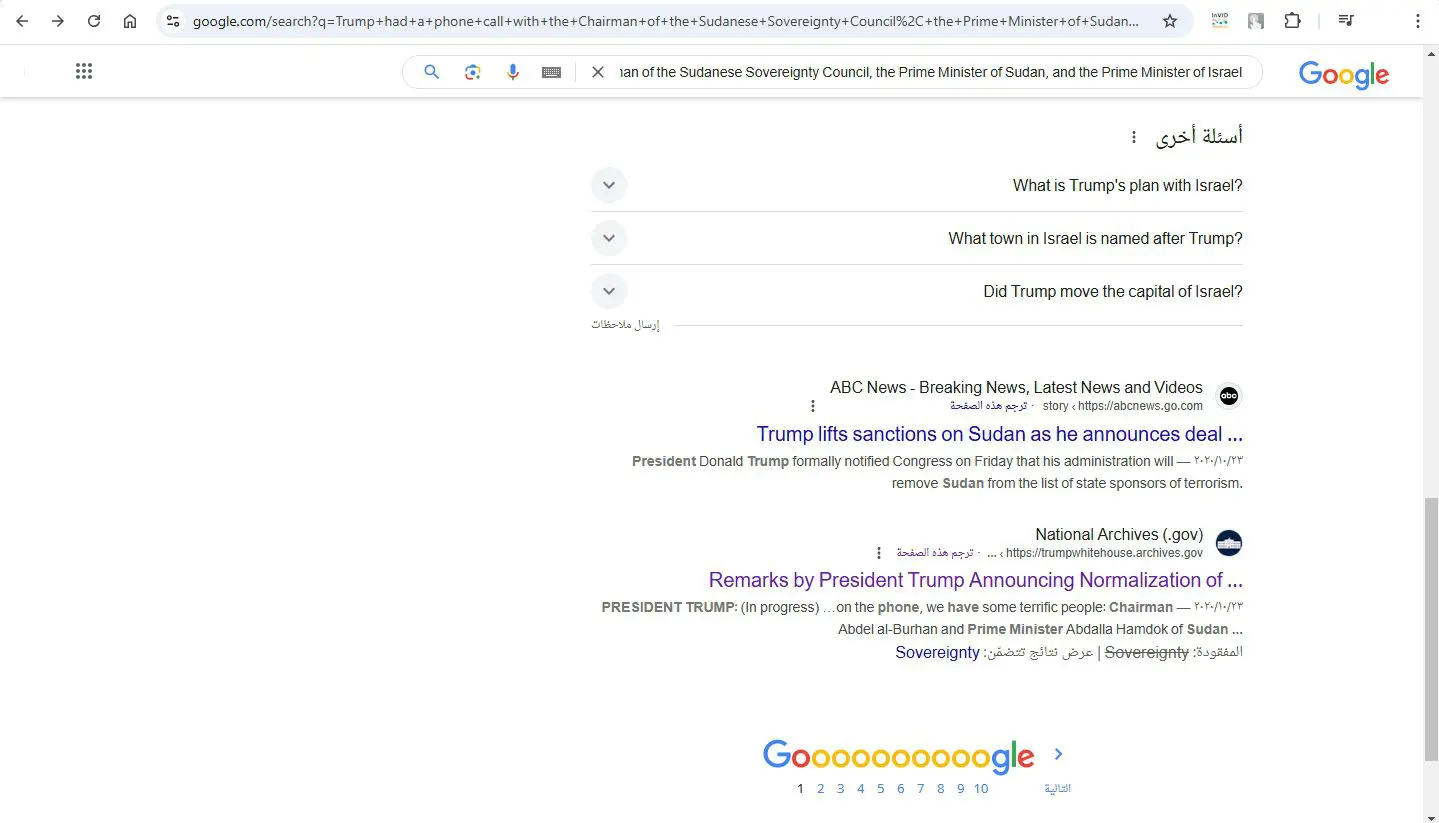Click the magnifier search icon

coord(432,72)
